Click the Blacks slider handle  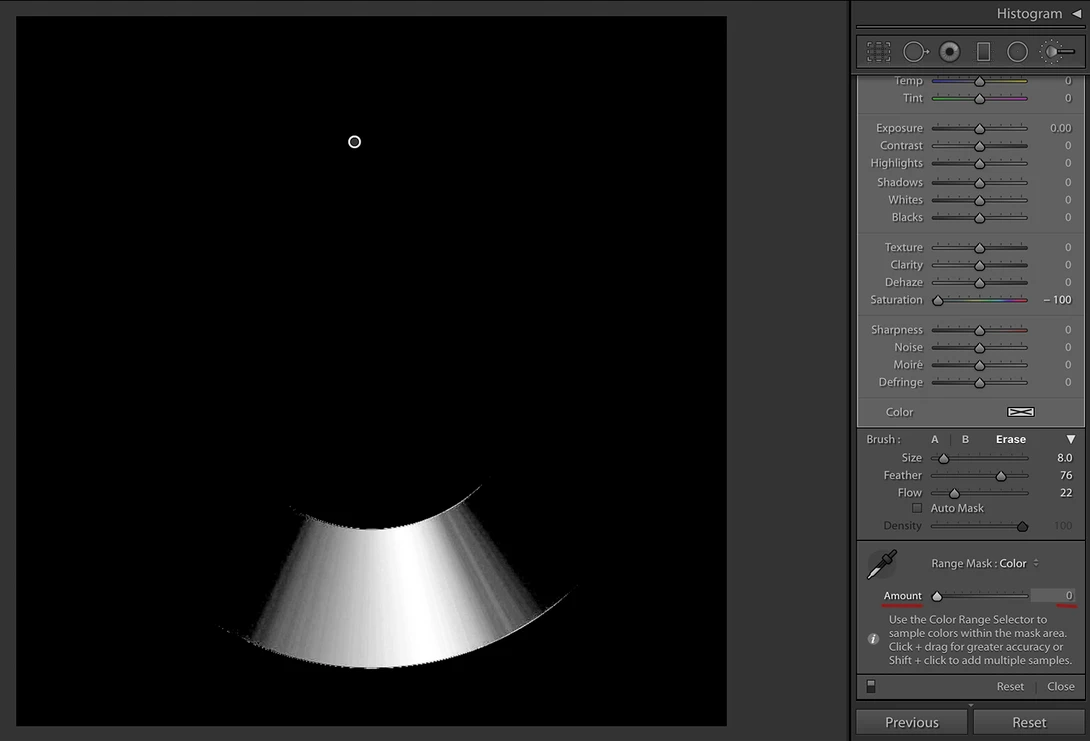click(x=979, y=218)
